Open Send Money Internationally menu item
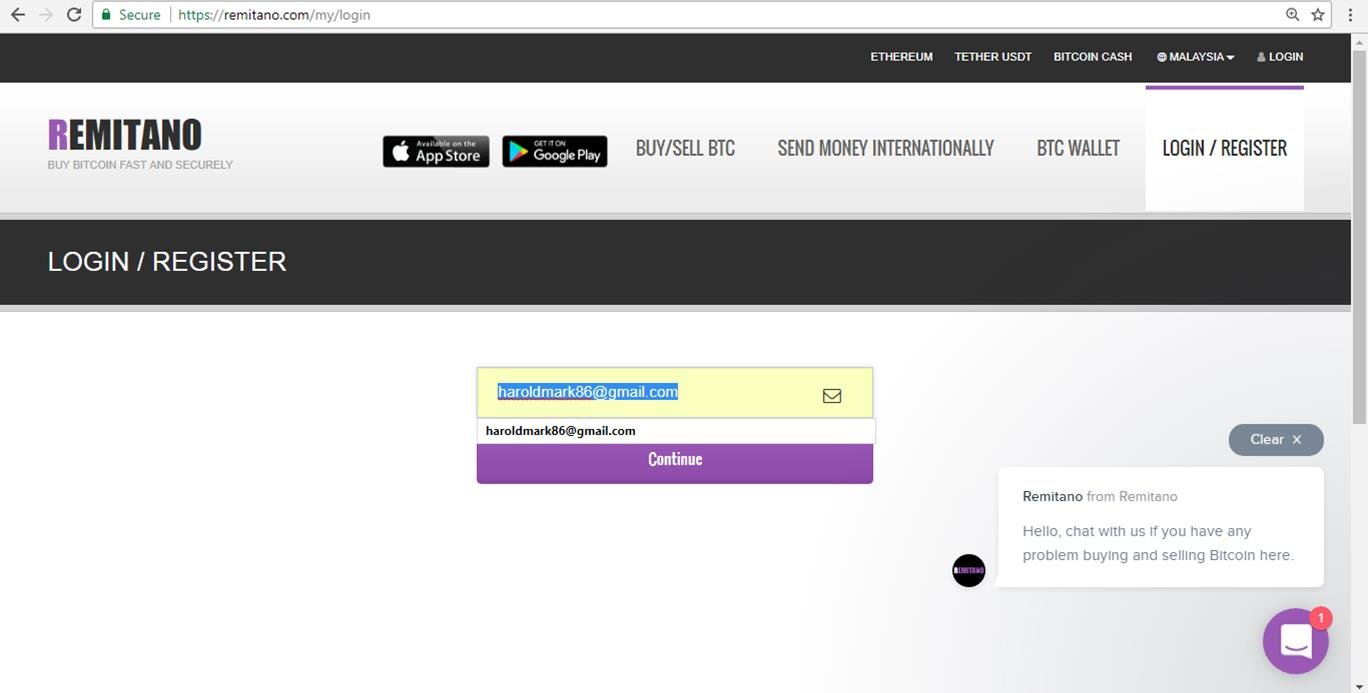The height and width of the screenshot is (693, 1368). (x=886, y=148)
